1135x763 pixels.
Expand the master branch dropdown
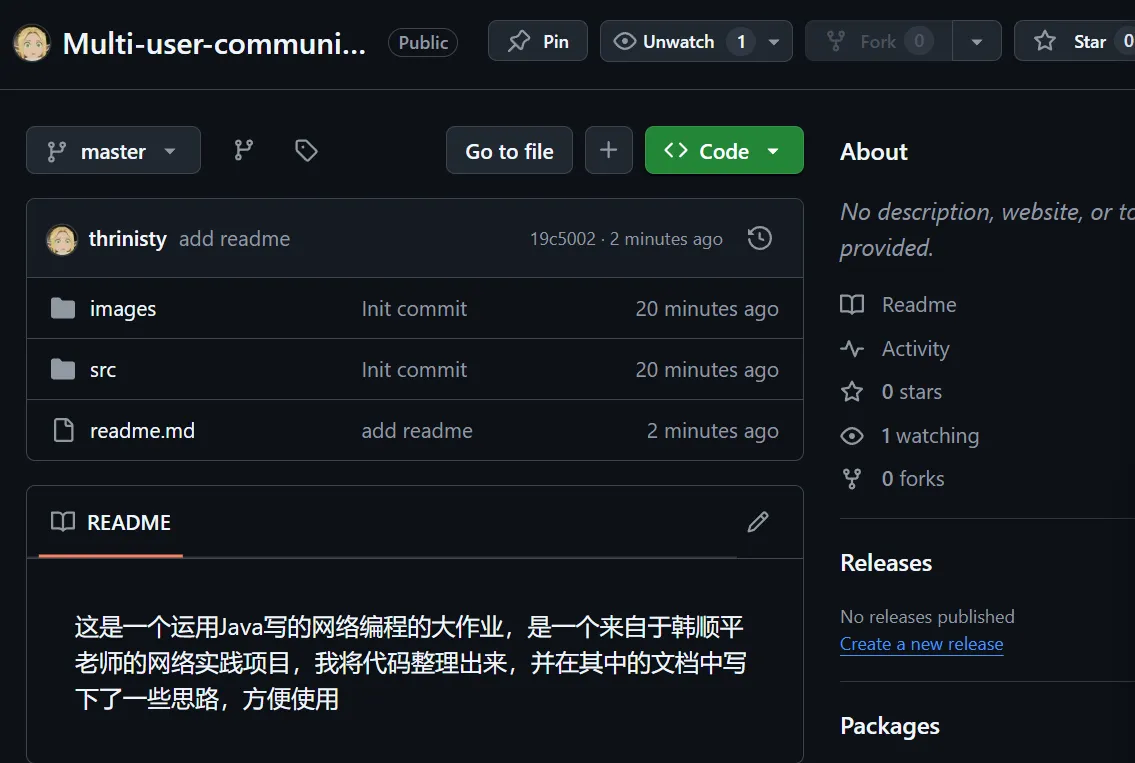[x=113, y=151]
